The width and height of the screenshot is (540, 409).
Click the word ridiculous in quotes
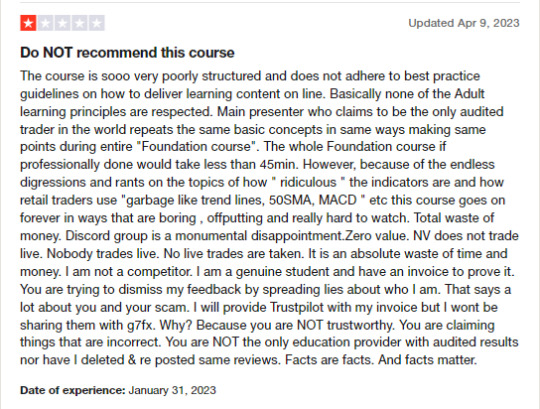308,182
